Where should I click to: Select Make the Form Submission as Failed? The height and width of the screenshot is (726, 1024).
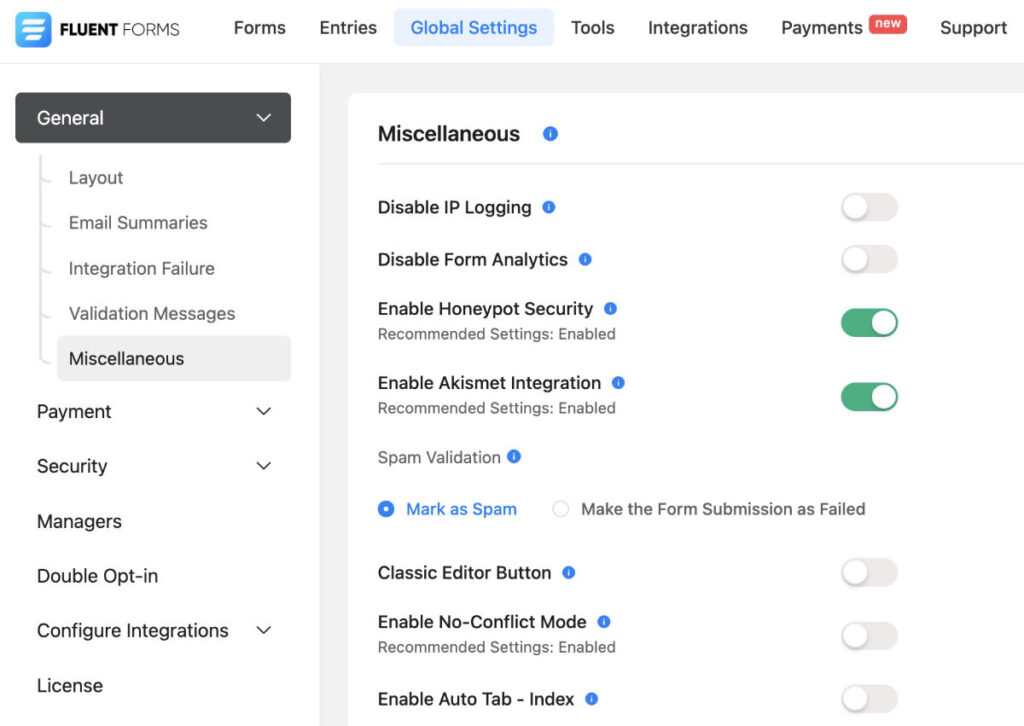(561, 509)
